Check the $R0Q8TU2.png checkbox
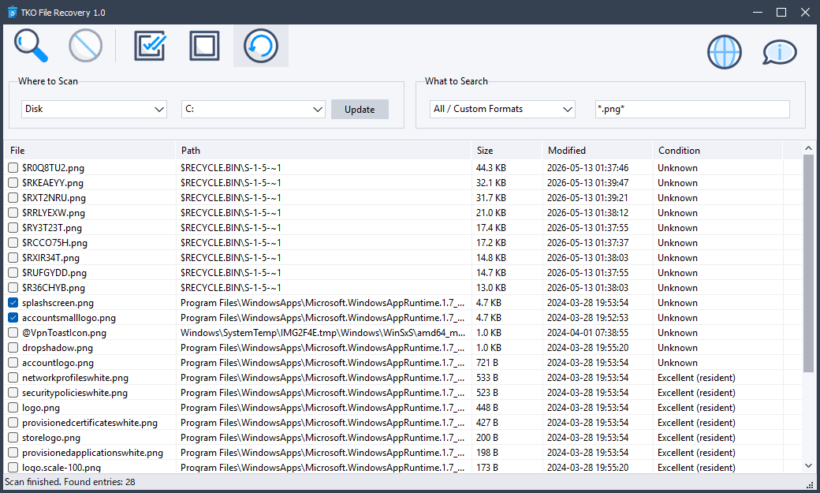Viewport: 820px width, 493px height. 13,168
